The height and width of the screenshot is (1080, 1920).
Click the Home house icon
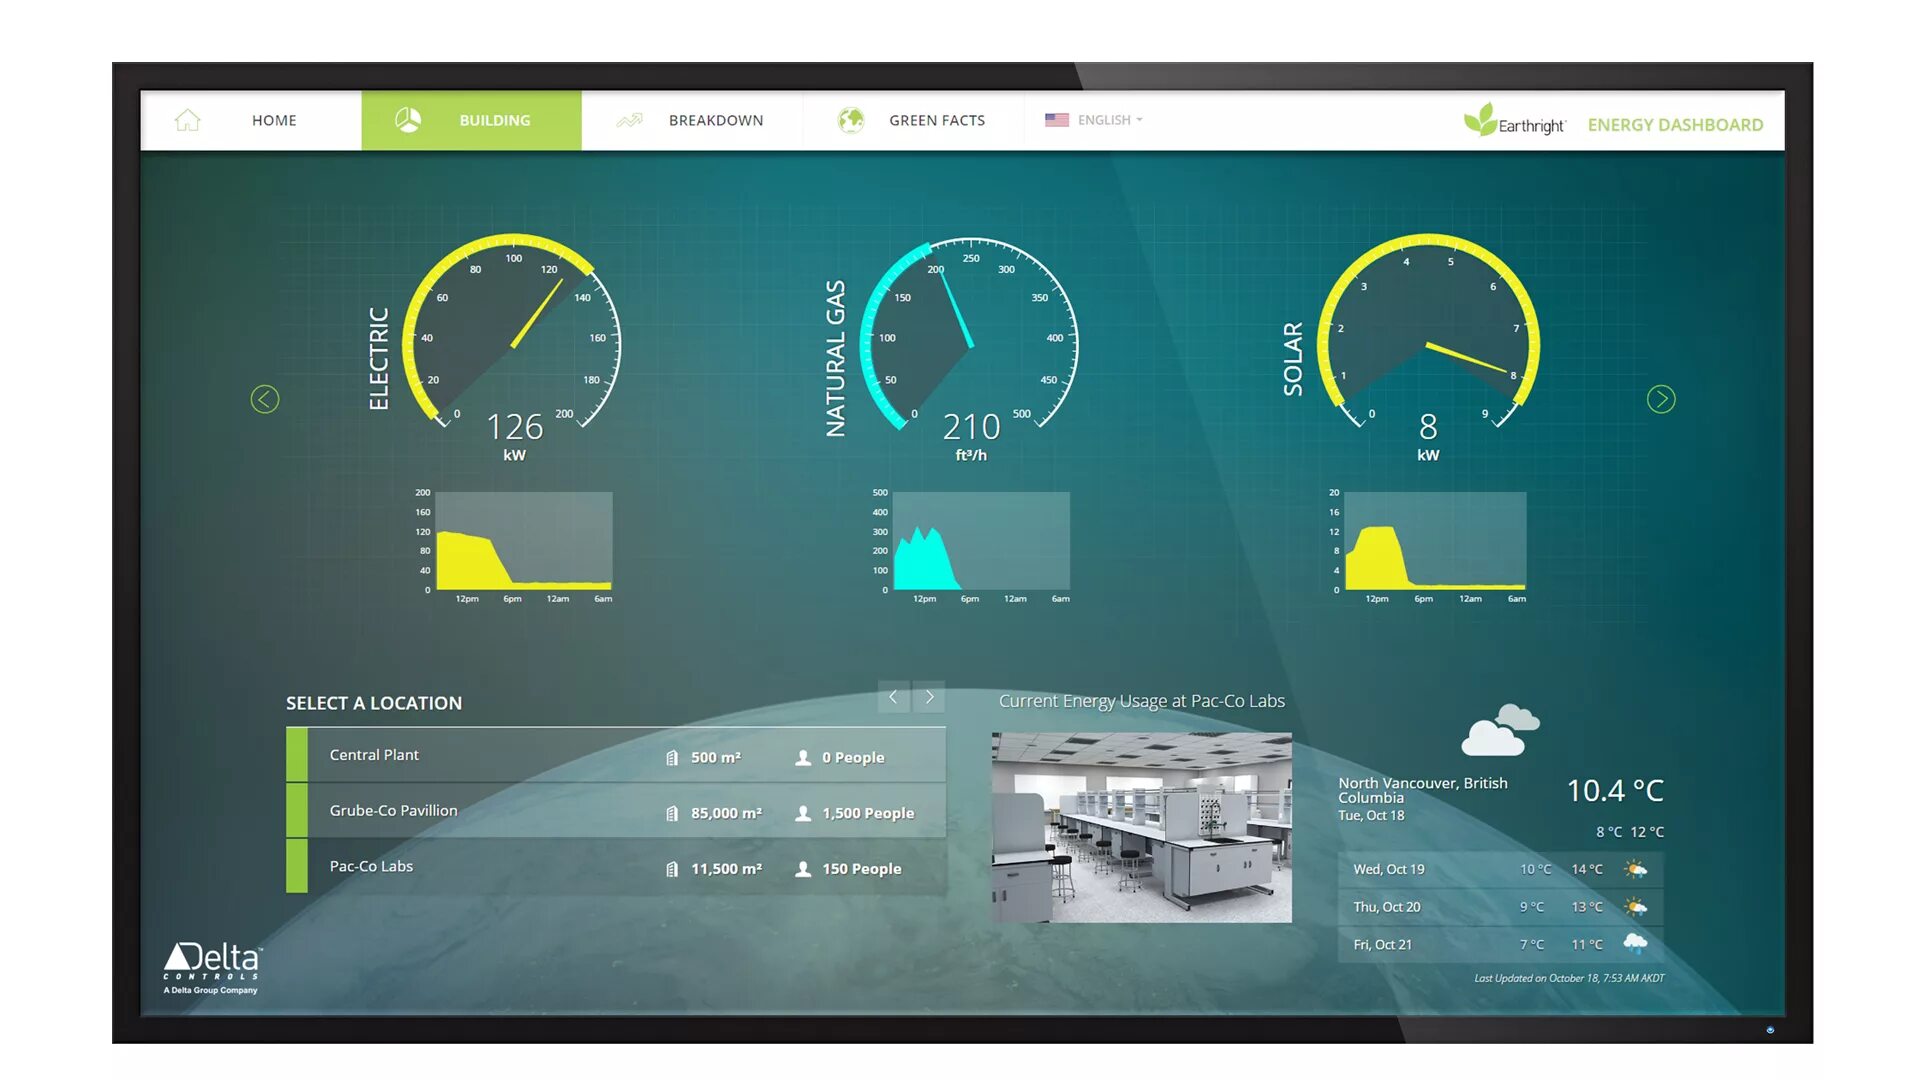click(x=187, y=120)
